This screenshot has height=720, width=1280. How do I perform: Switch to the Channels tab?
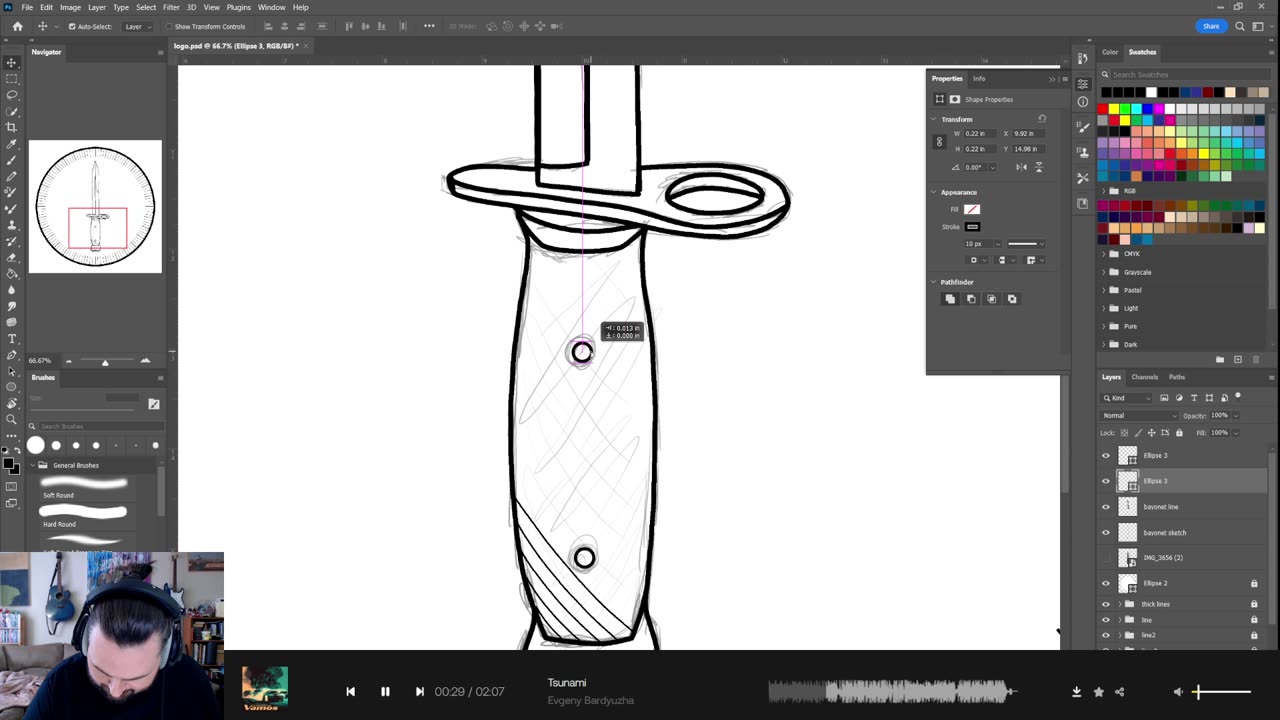pyautogui.click(x=1144, y=377)
